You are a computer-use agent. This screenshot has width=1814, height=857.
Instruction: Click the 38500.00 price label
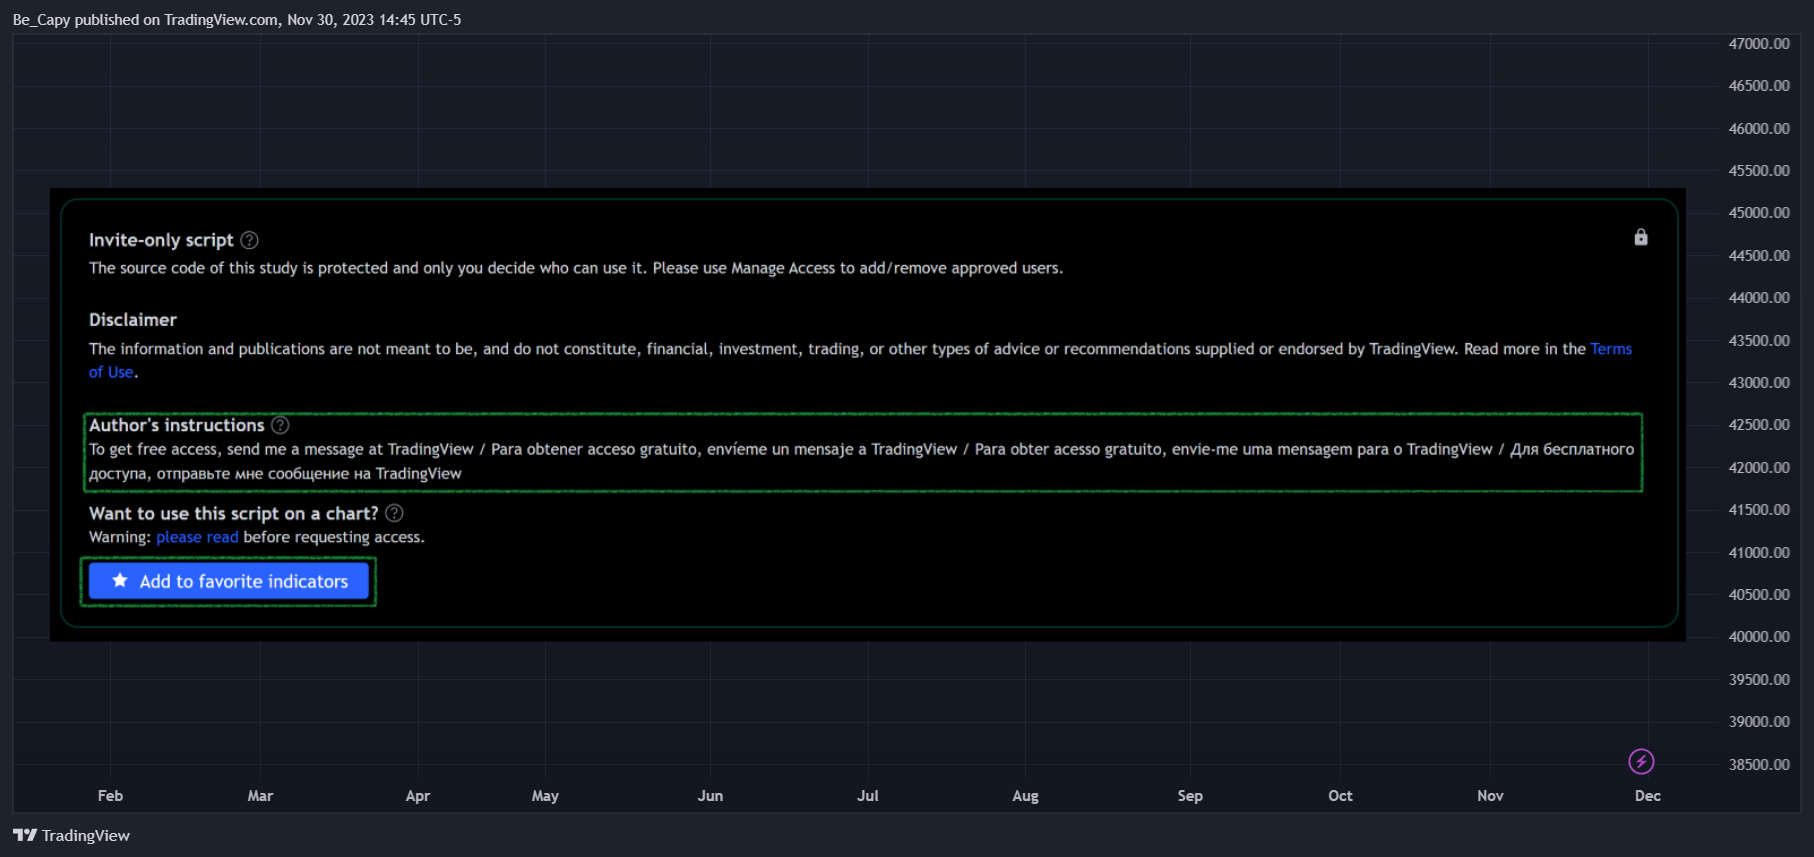pos(1759,765)
